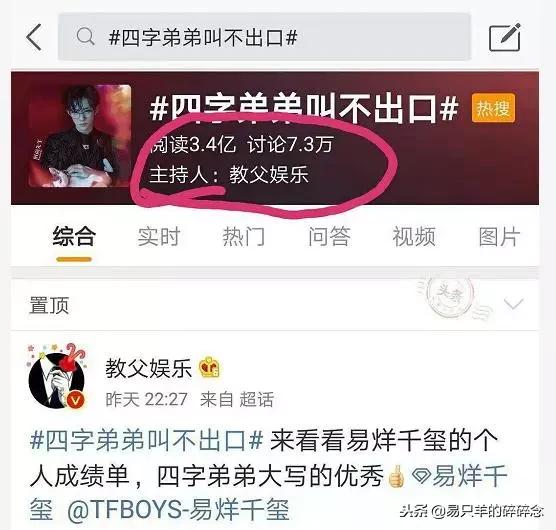Expand the pinned post chevron menu
556x530 pixels.
pyautogui.click(x=513, y=304)
